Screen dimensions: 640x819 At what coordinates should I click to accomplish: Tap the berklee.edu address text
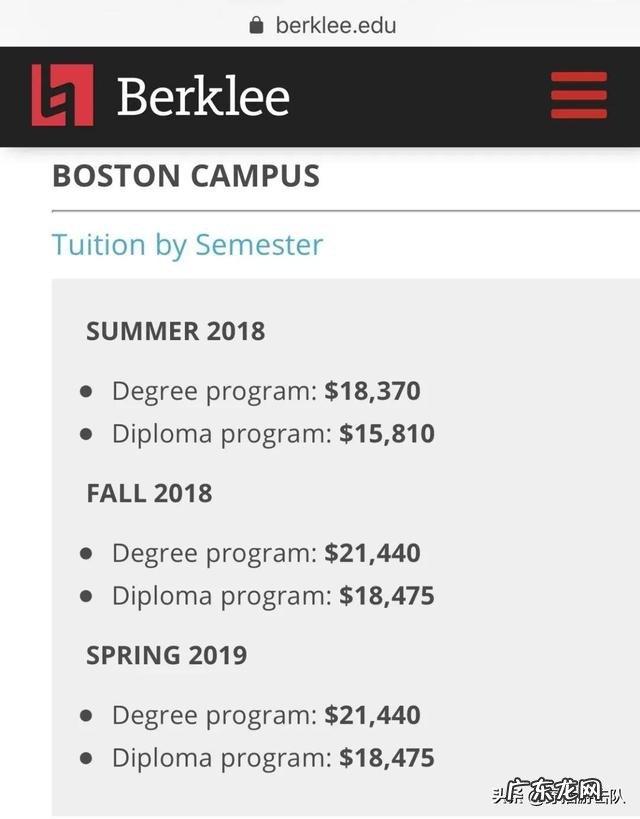coord(336,25)
